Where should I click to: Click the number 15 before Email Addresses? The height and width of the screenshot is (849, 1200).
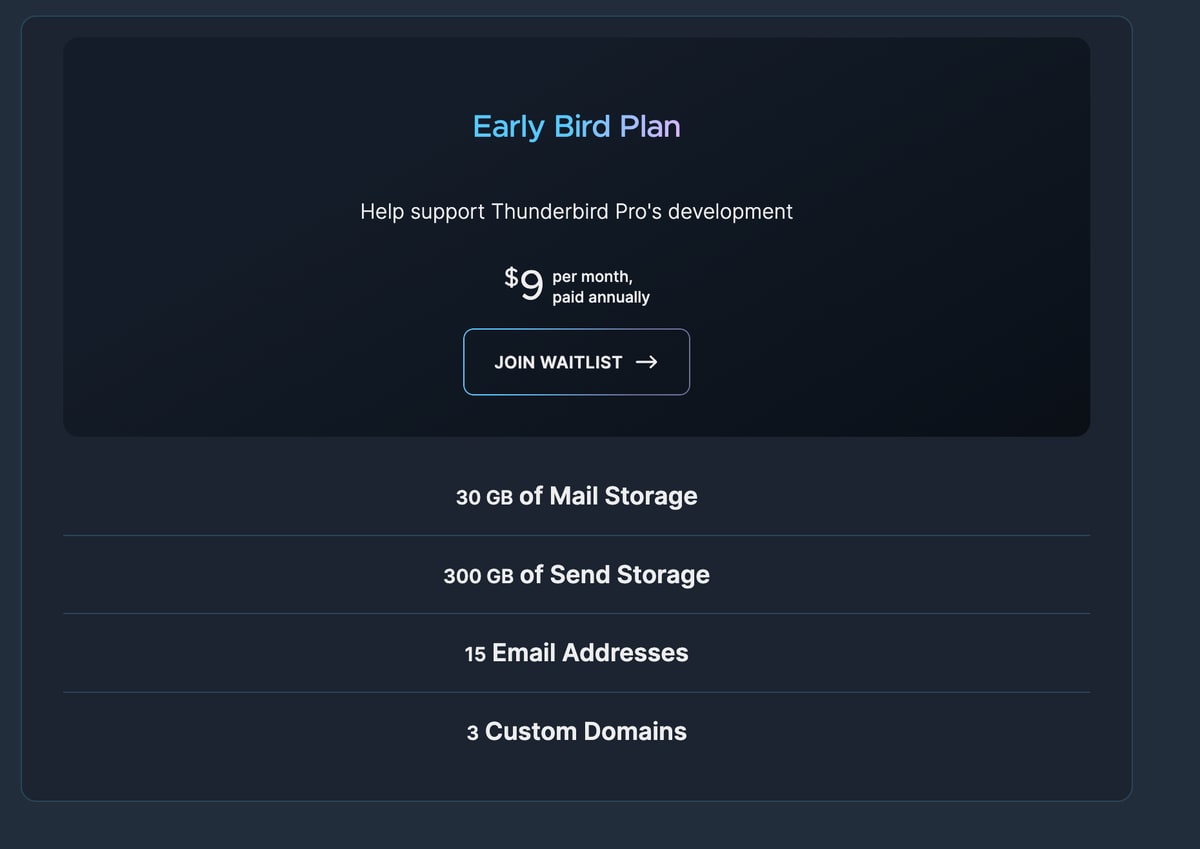pyautogui.click(x=475, y=654)
